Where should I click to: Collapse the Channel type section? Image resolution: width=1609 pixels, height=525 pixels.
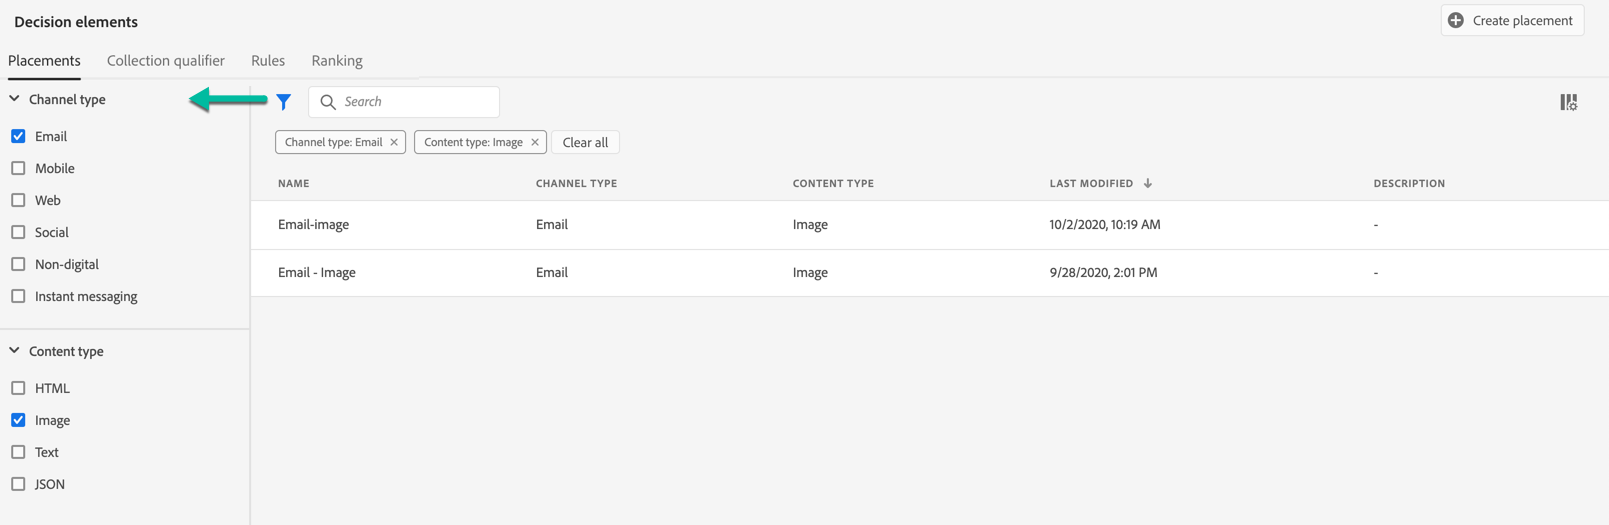15,99
